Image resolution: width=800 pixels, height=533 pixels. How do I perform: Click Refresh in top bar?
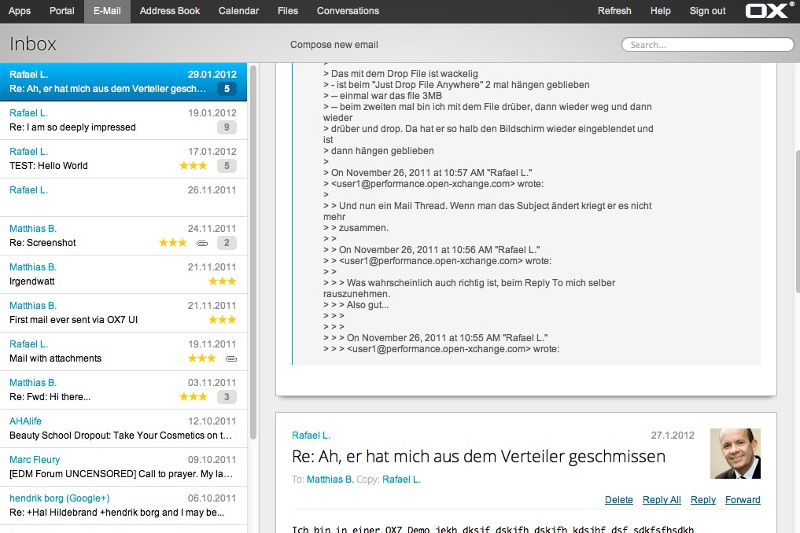(x=614, y=11)
